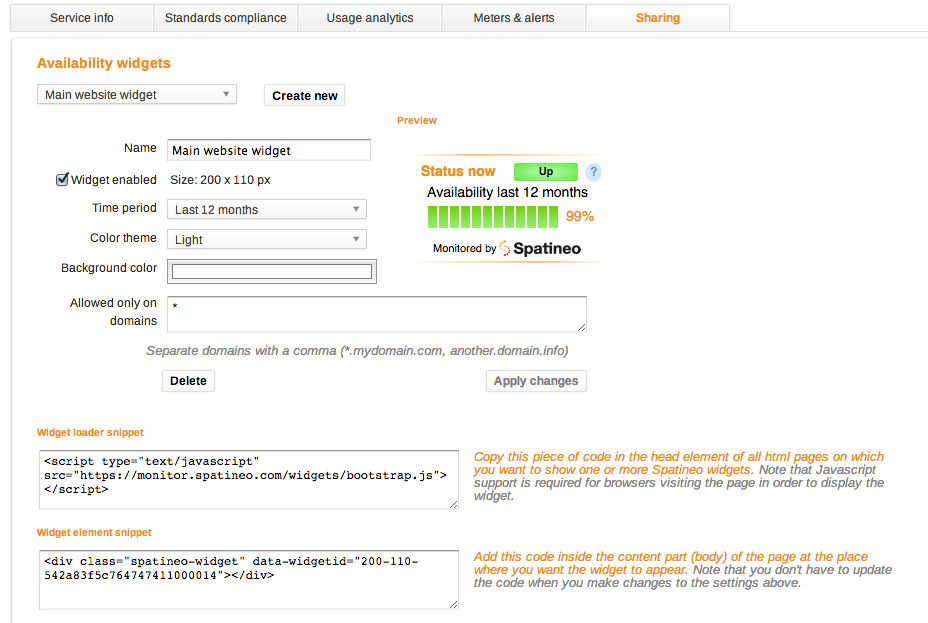Select the Sharing tab
The image size is (928, 623).
pyautogui.click(x=658, y=18)
